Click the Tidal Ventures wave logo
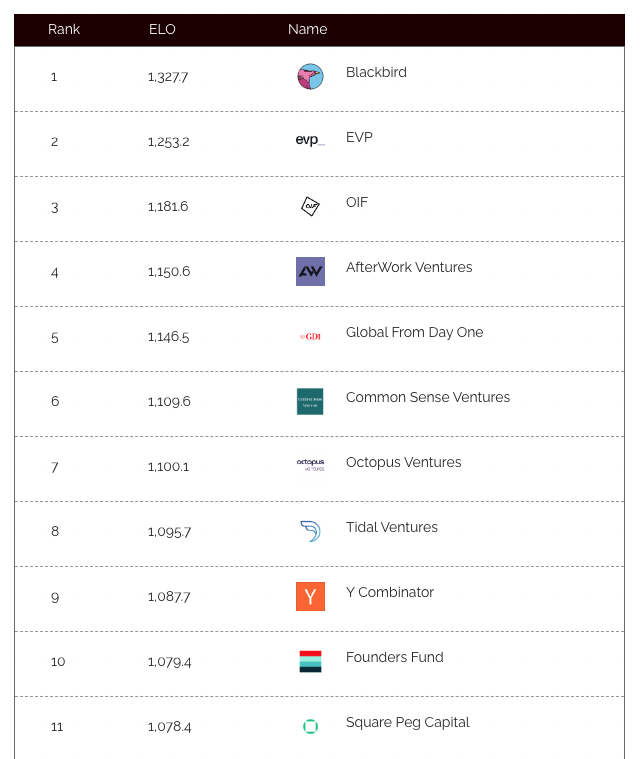Image resolution: width=640 pixels, height=759 pixels. [310, 531]
